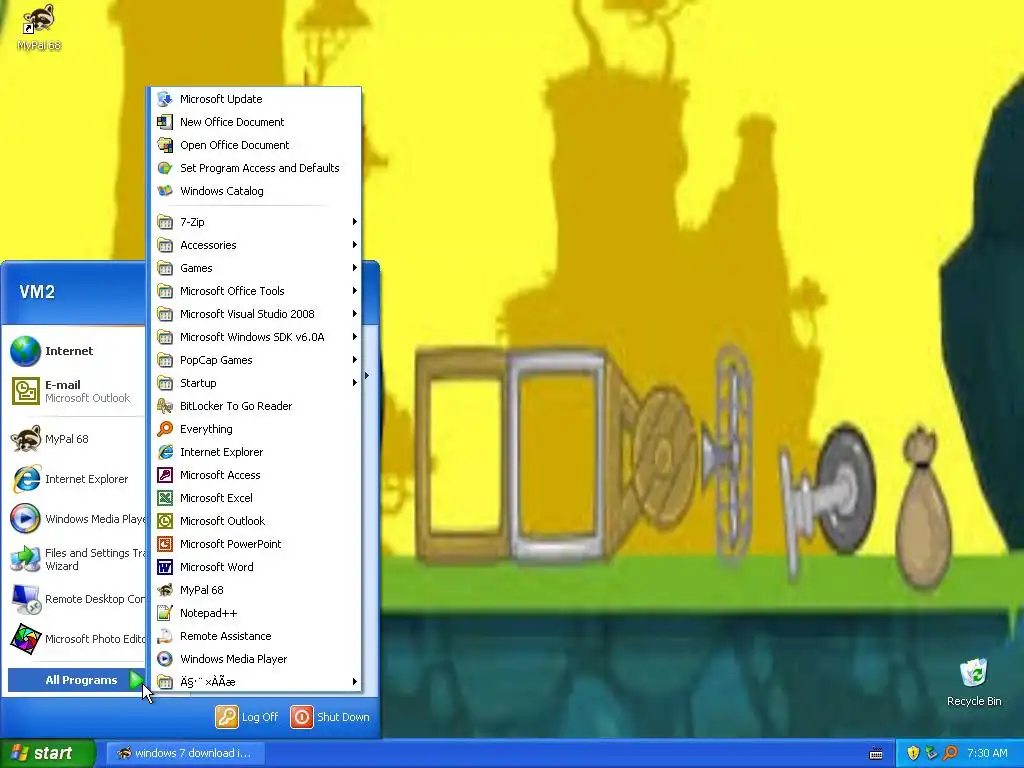Click the Start button on taskbar
Screen dimensions: 1024x768
pos(46,754)
